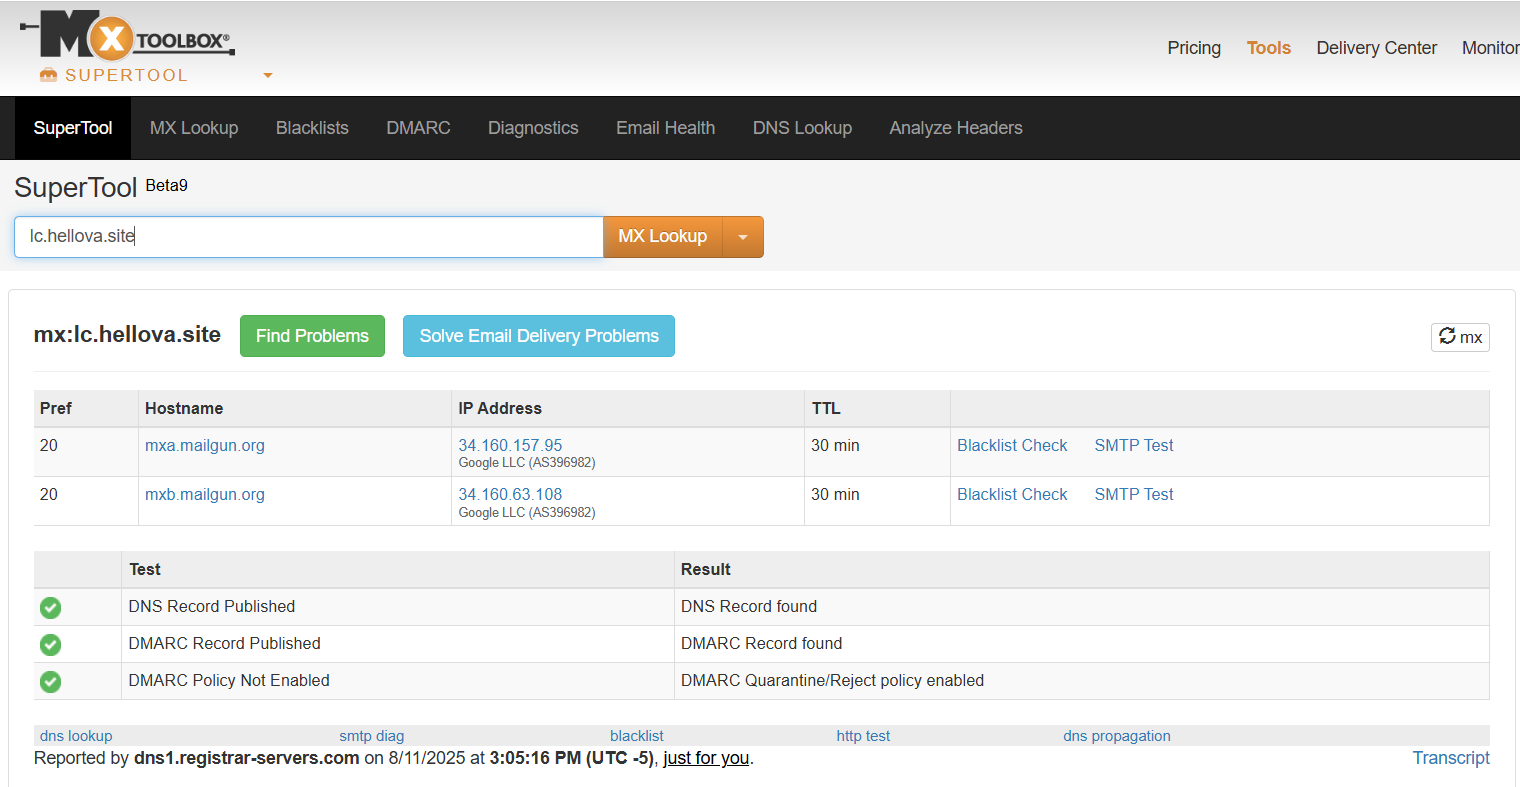Click the green Find Problems button
This screenshot has height=787, width=1520.
point(312,336)
